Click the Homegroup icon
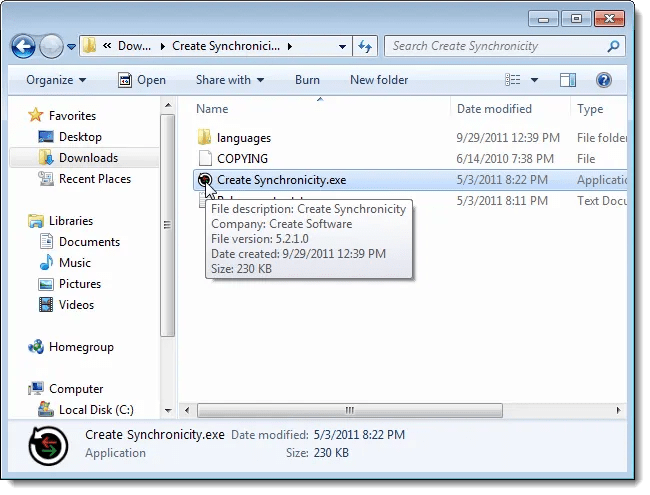 pyautogui.click(x=36, y=347)
